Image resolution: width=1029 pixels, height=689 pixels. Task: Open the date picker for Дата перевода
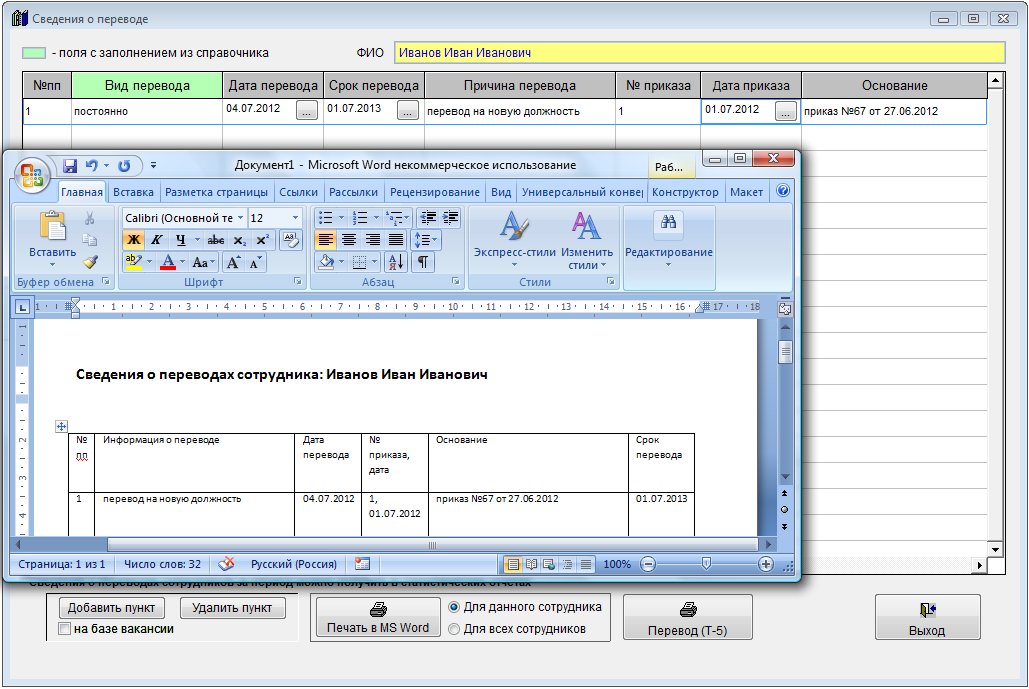click(x=307, y=111)
